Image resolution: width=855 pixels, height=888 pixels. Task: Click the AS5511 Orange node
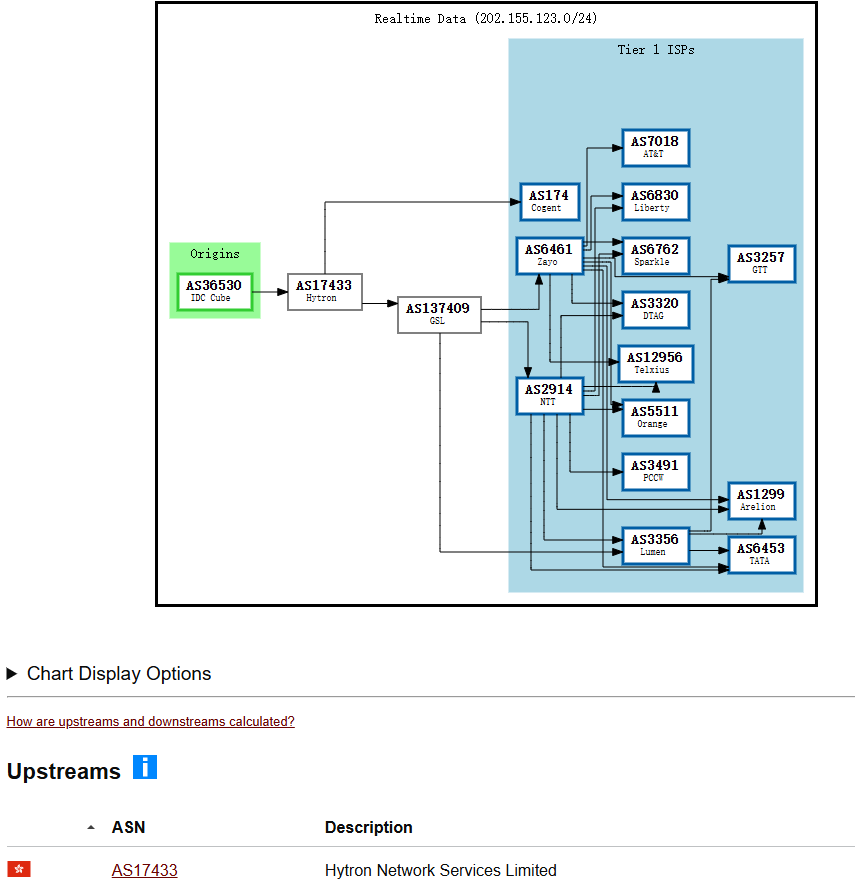pyautogui.click(x=656, y=418)
